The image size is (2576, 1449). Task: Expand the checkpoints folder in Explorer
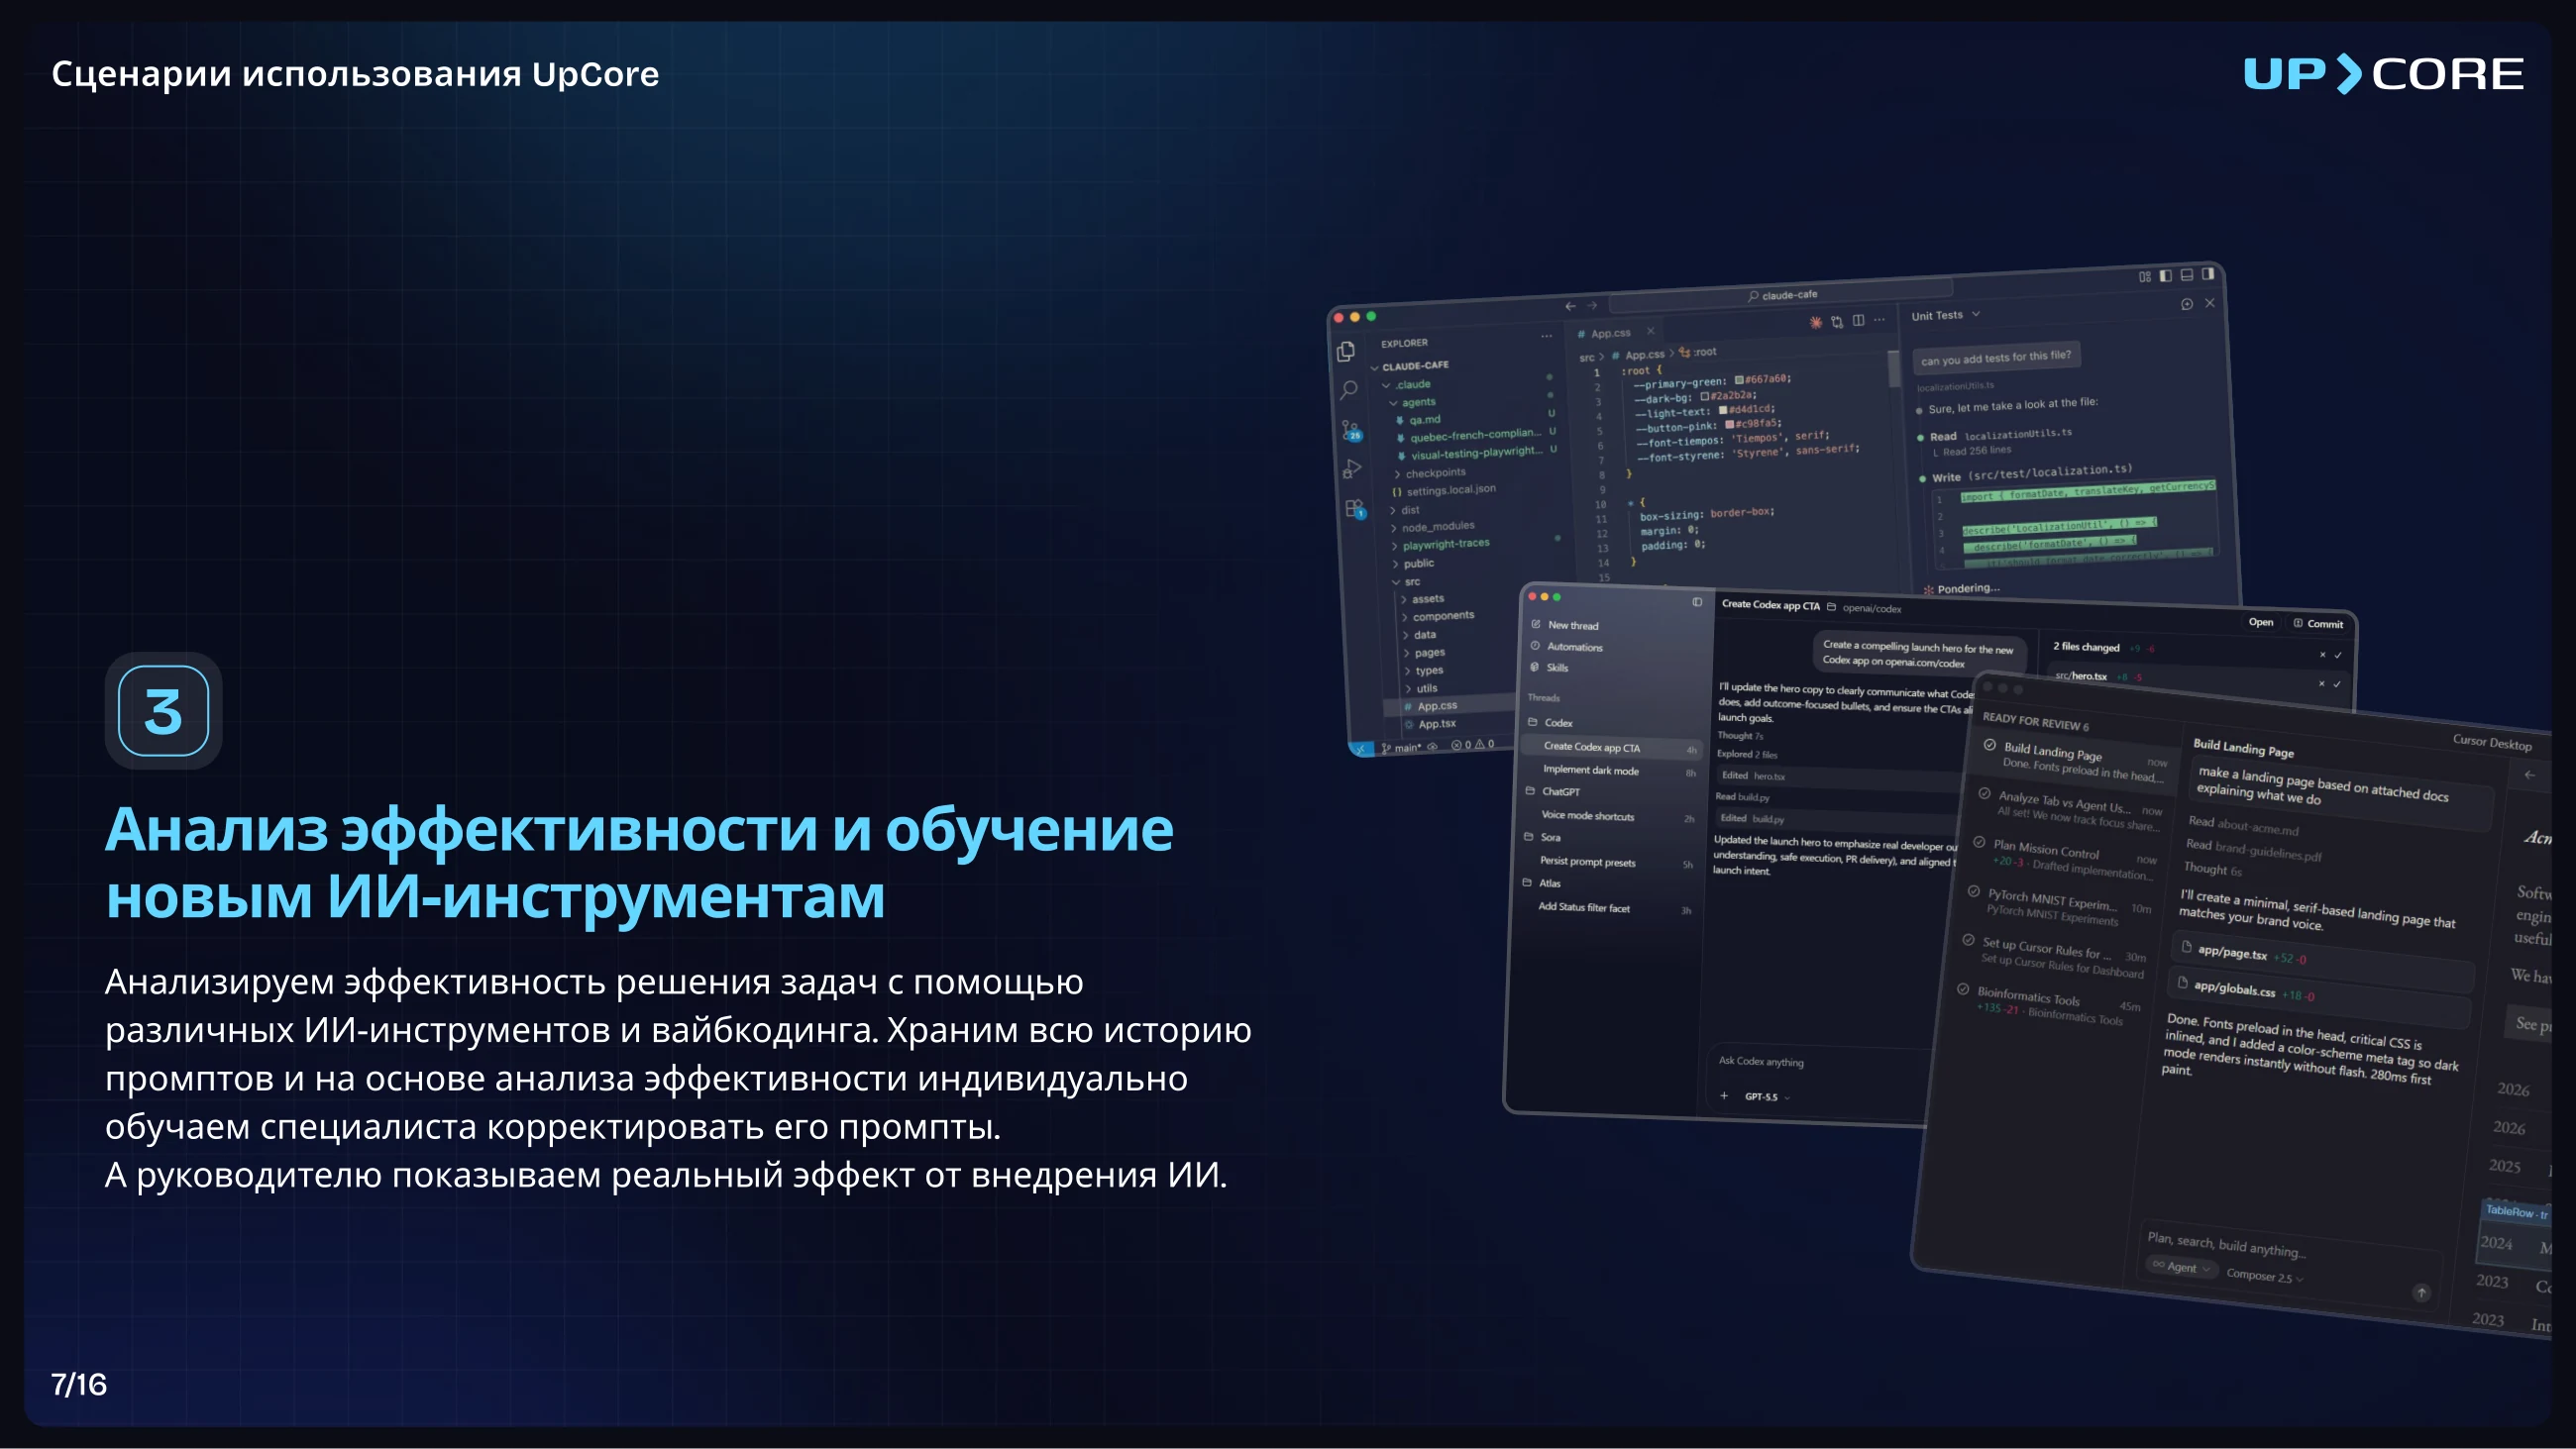pos(1398,474)
